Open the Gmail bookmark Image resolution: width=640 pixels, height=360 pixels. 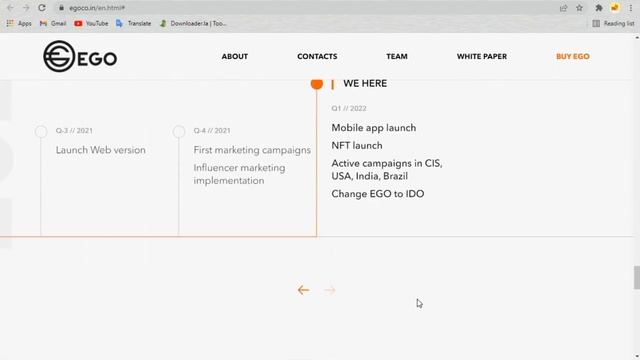(53, 24)
